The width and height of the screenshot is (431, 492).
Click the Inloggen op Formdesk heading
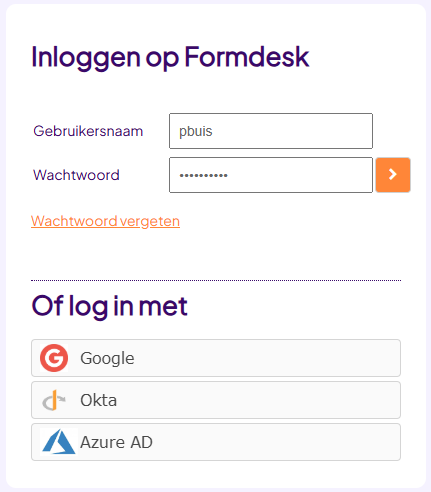(x=170, y=58)
